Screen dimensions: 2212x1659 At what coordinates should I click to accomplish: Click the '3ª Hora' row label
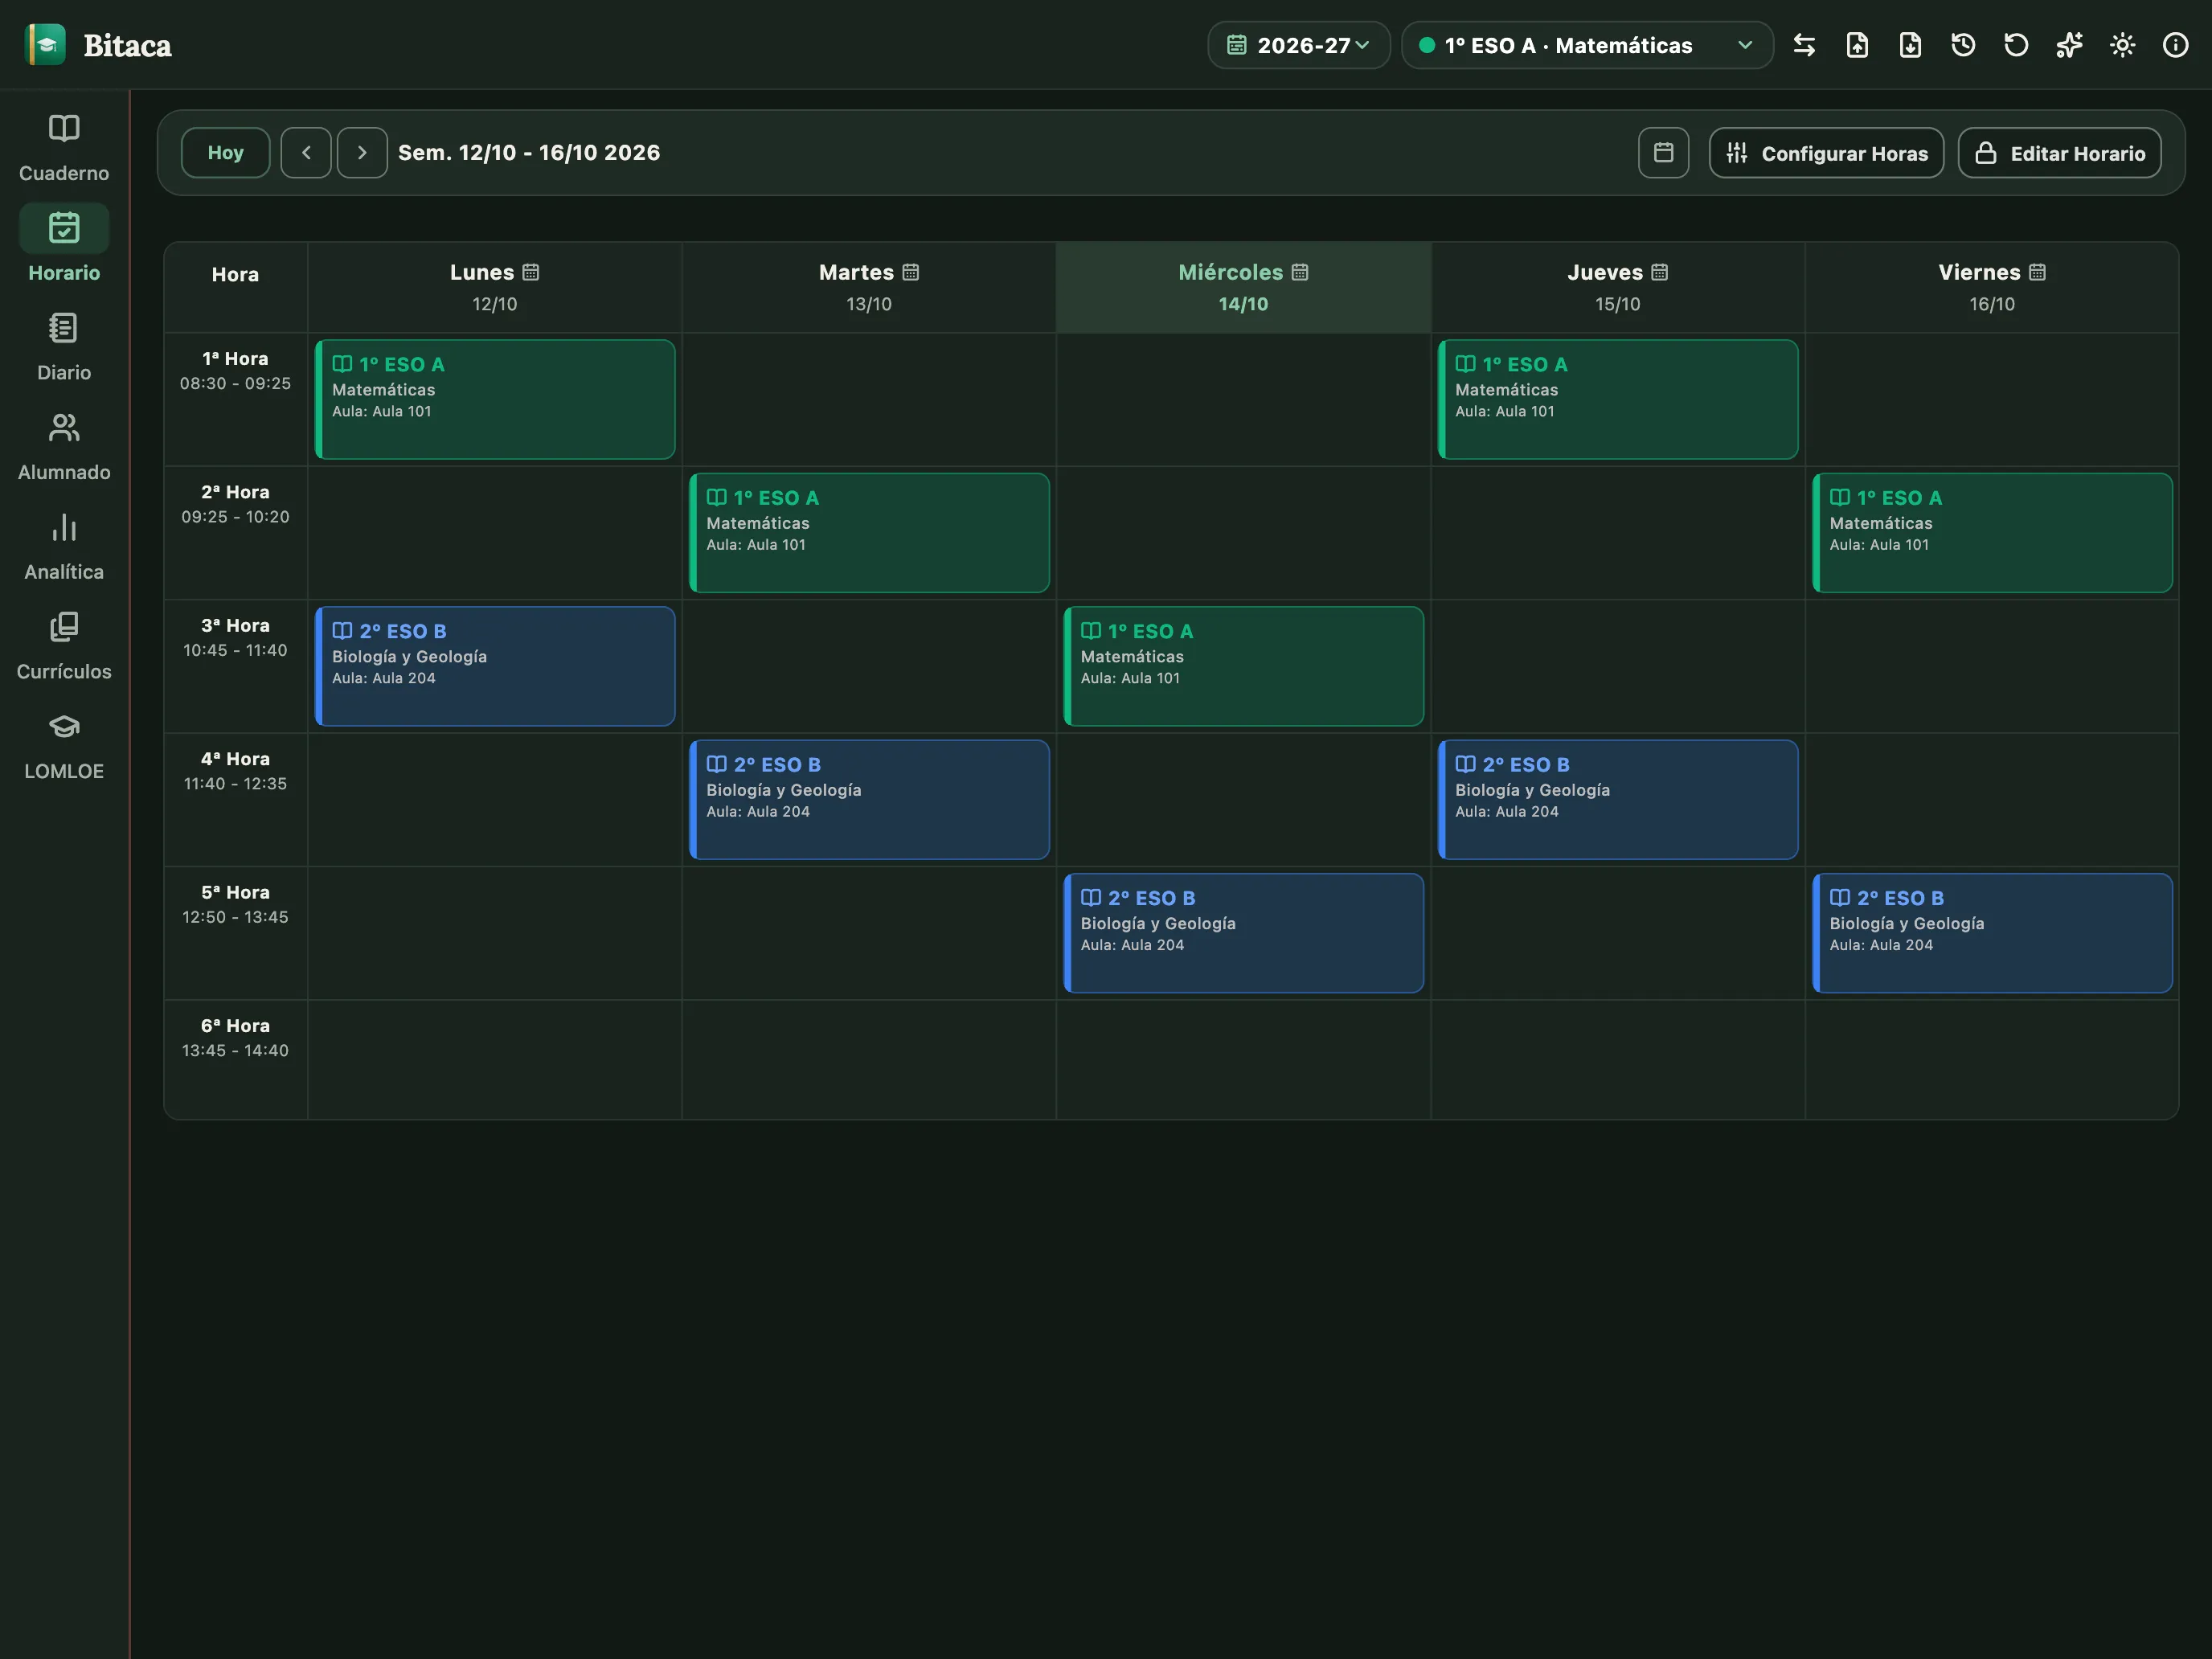pos(235,626)
